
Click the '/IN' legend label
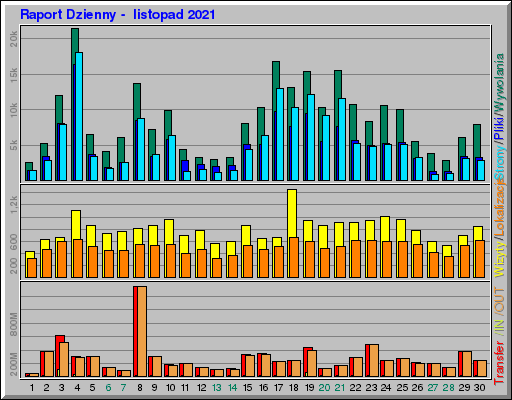(500, 327)
